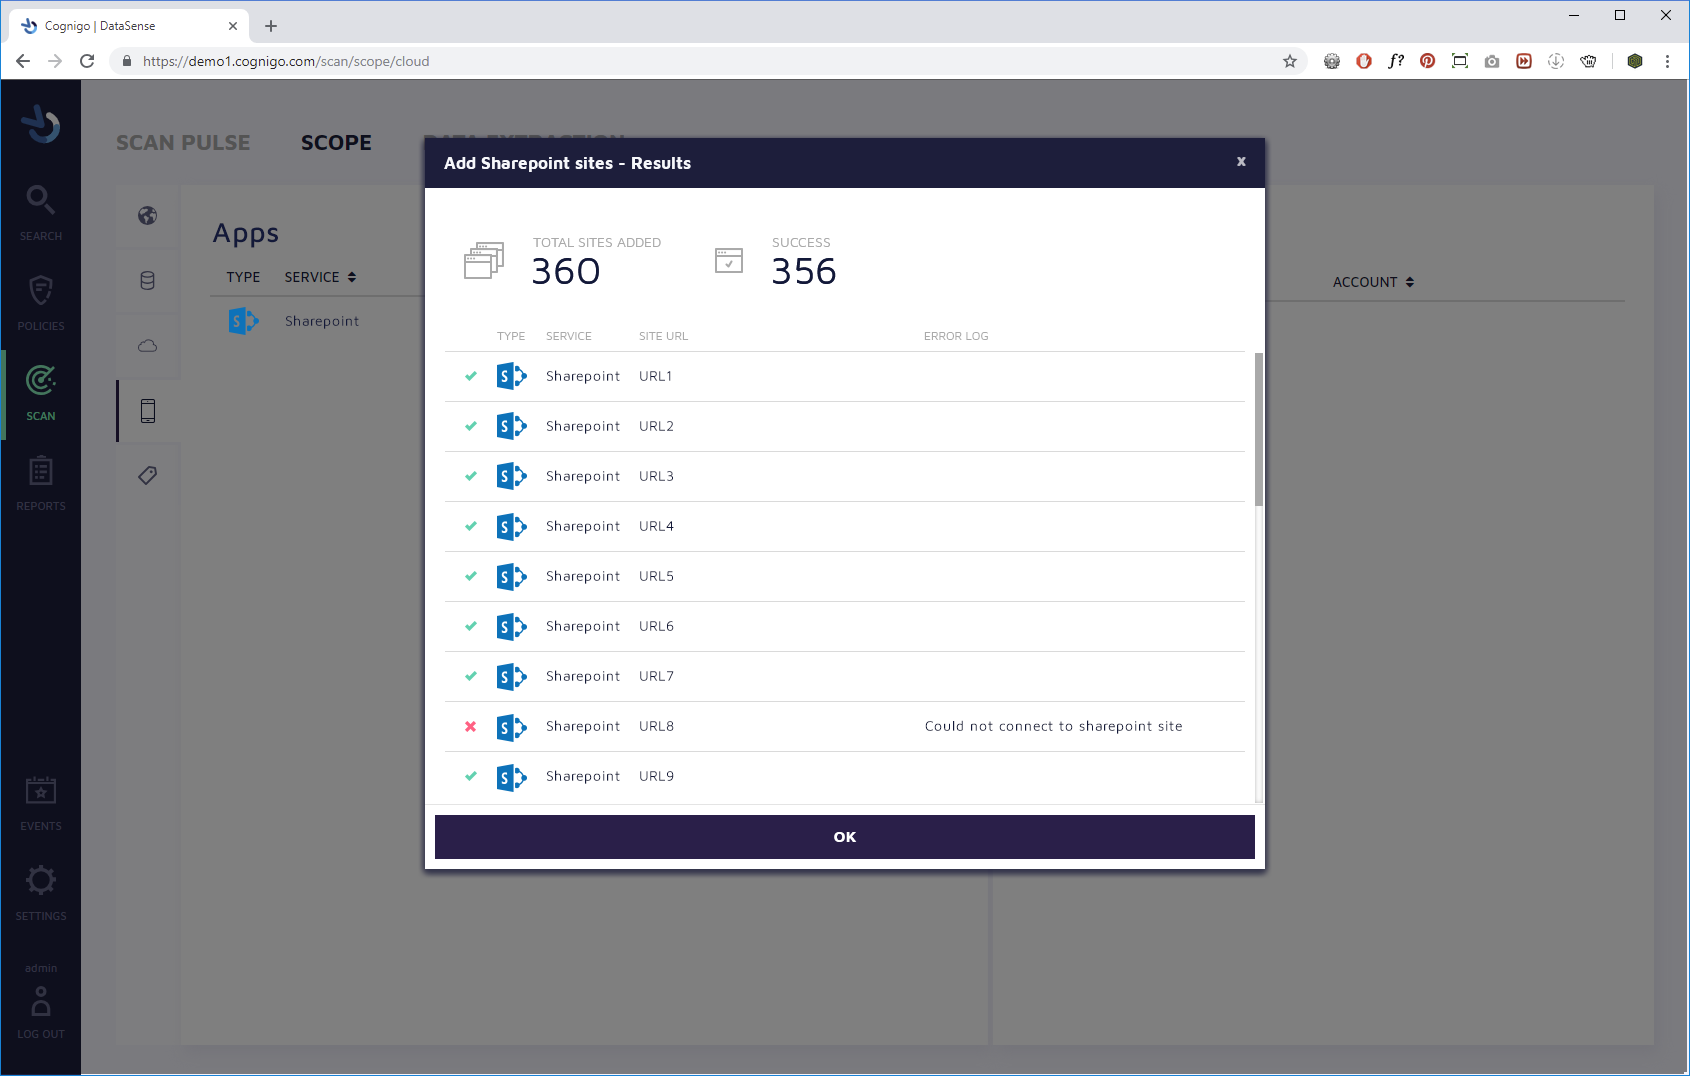Open a new browser tab
Viewport: 1690px width, 1076px height.
271,26
